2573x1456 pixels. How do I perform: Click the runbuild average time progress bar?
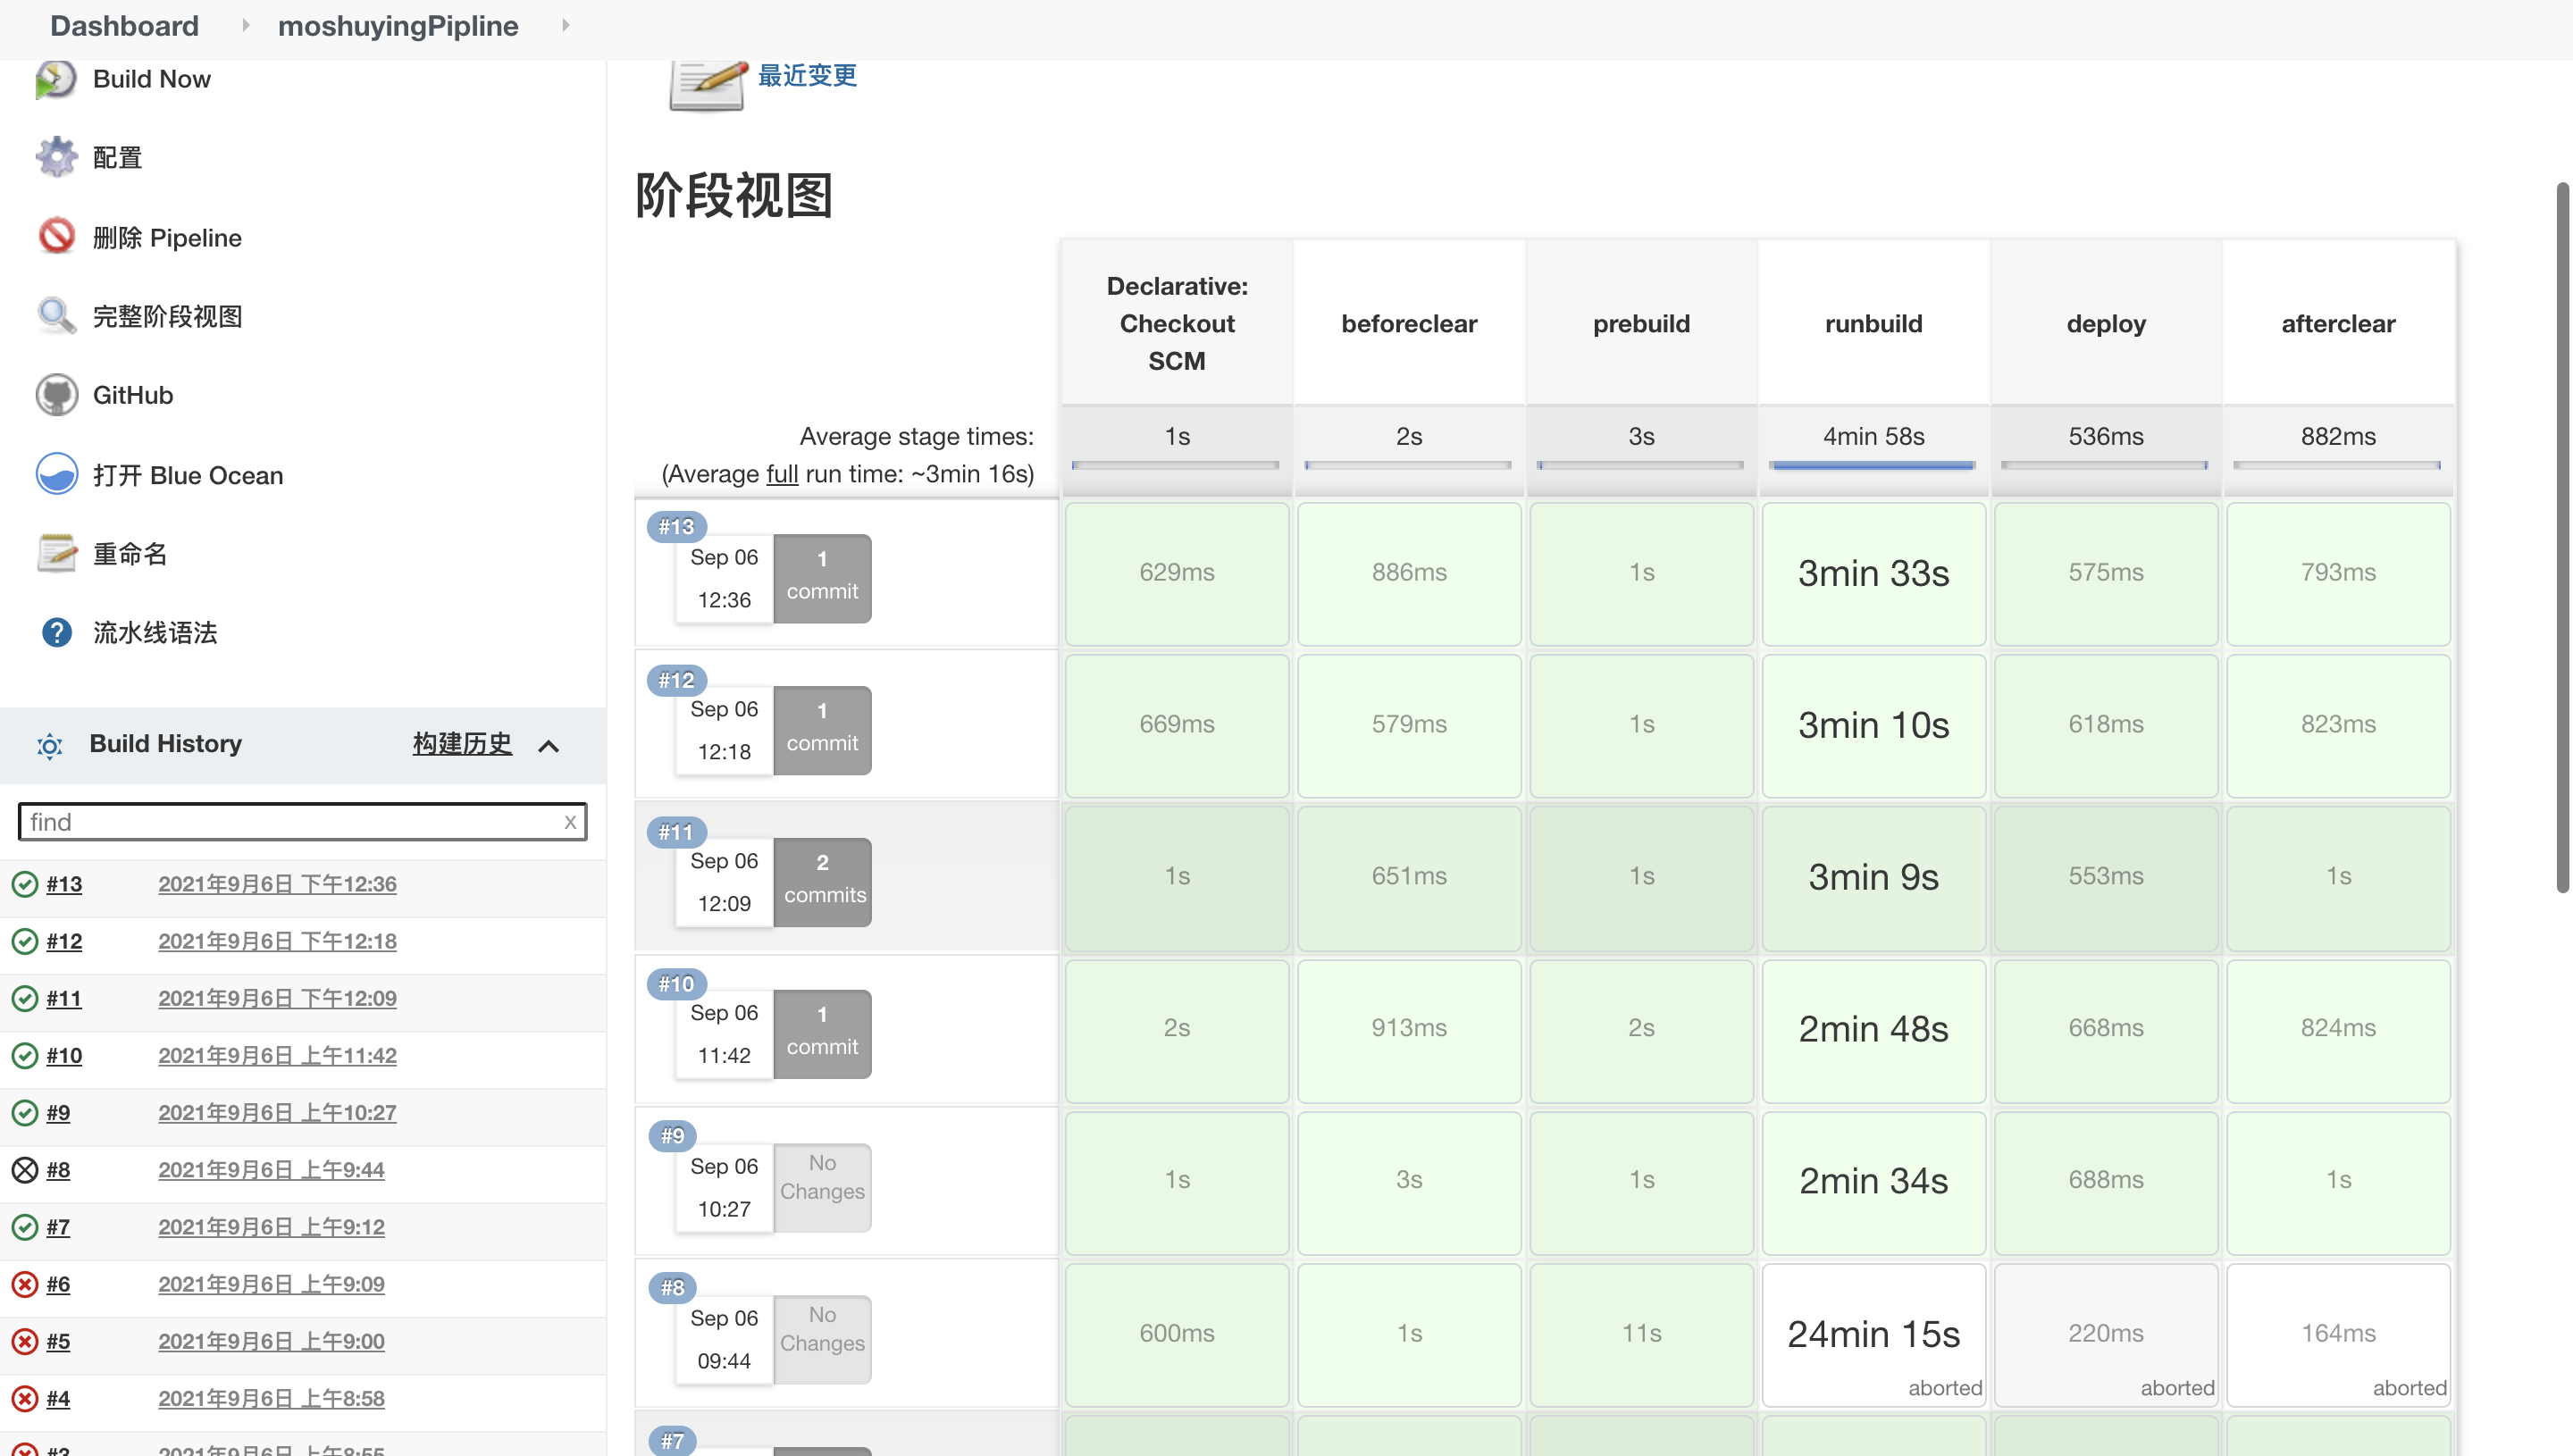coord(1872,465)
